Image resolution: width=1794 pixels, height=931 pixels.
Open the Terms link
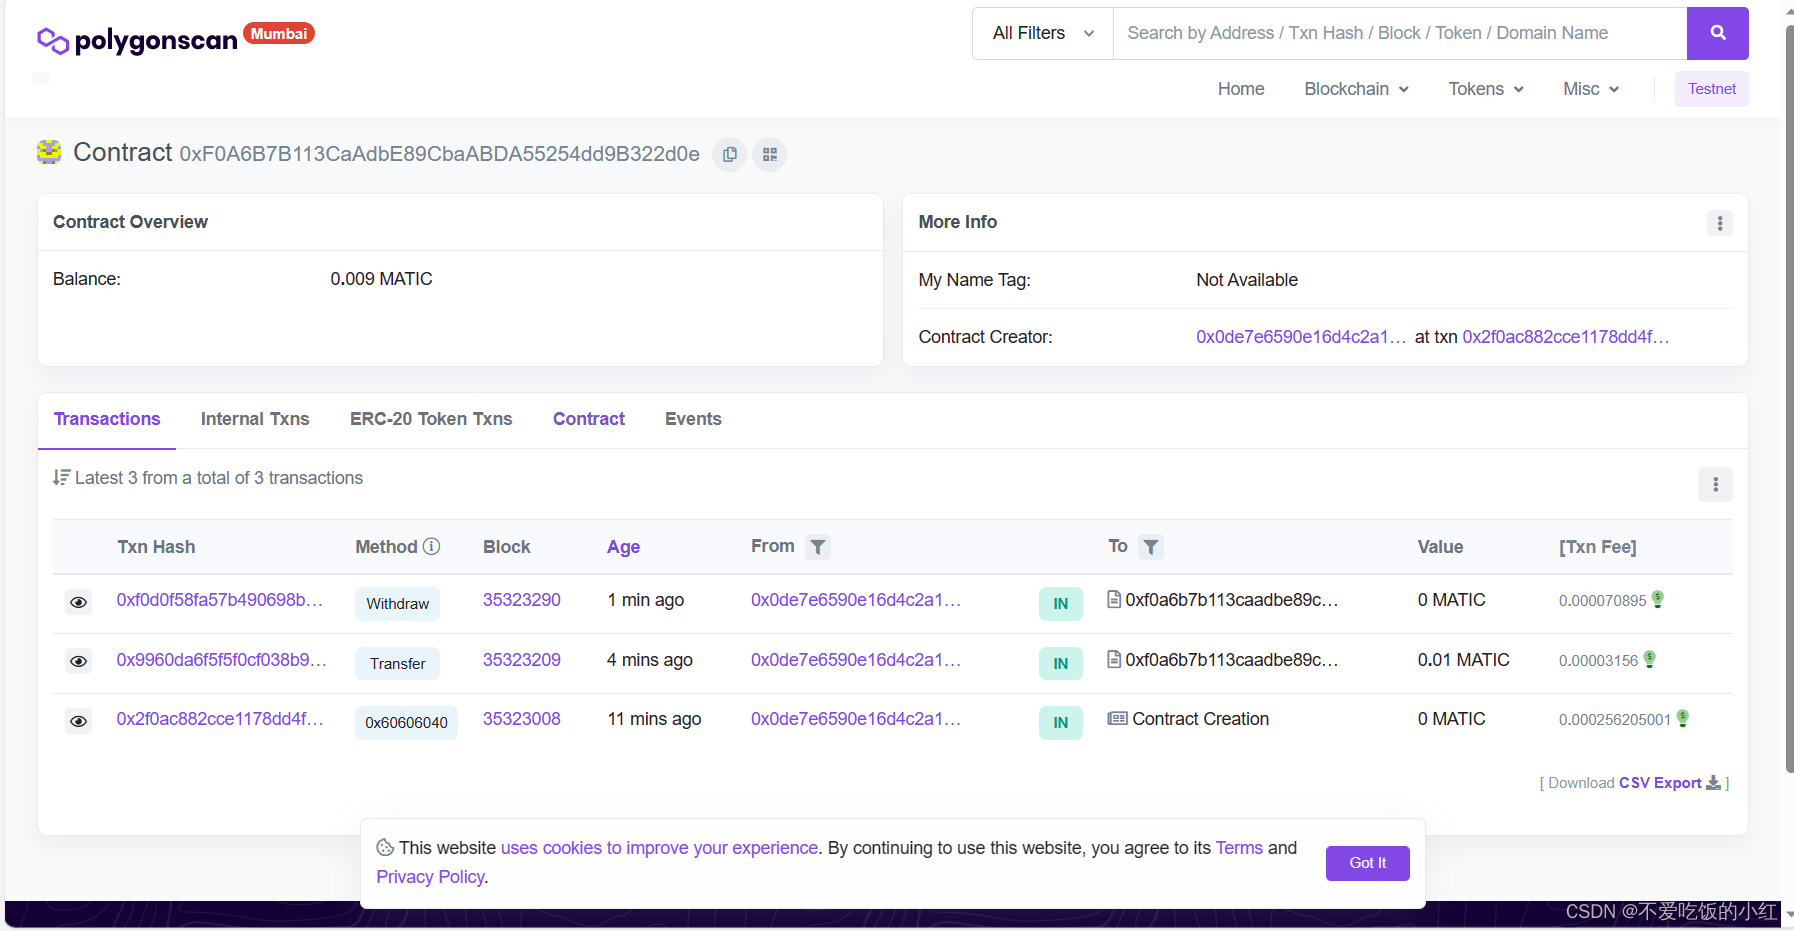[1239, 848]
